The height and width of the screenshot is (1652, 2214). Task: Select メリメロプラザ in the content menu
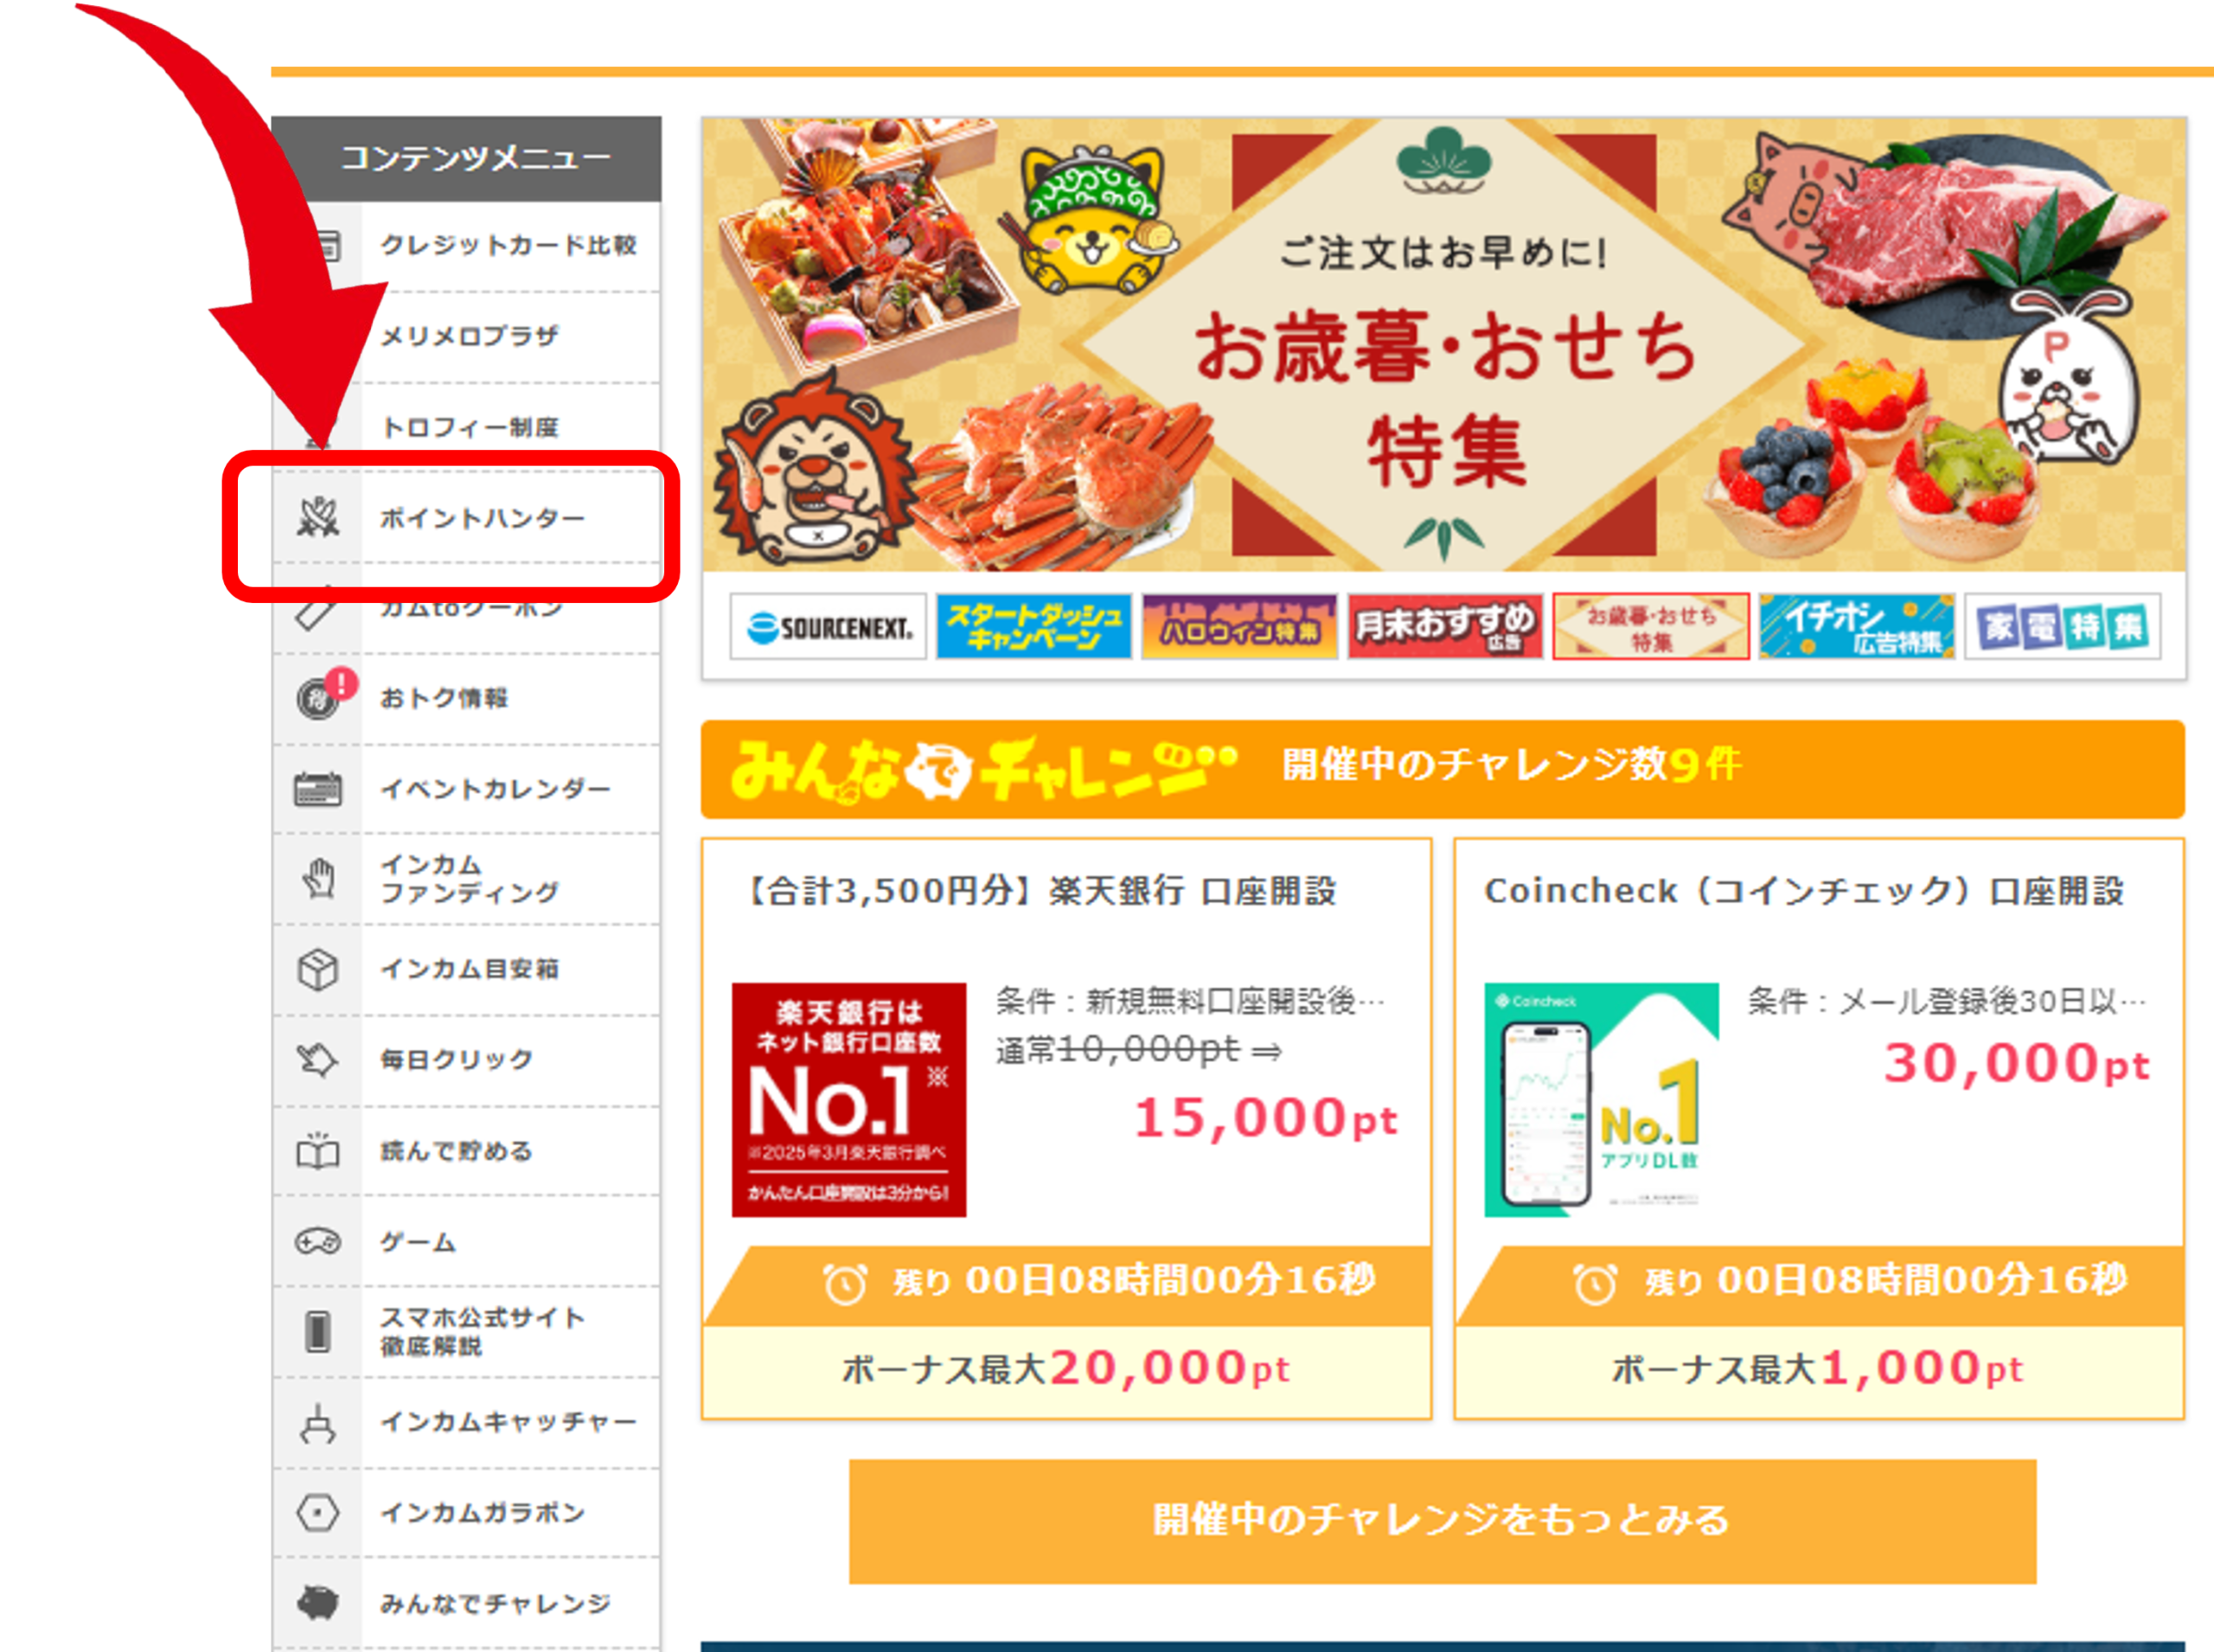point(467,337)
